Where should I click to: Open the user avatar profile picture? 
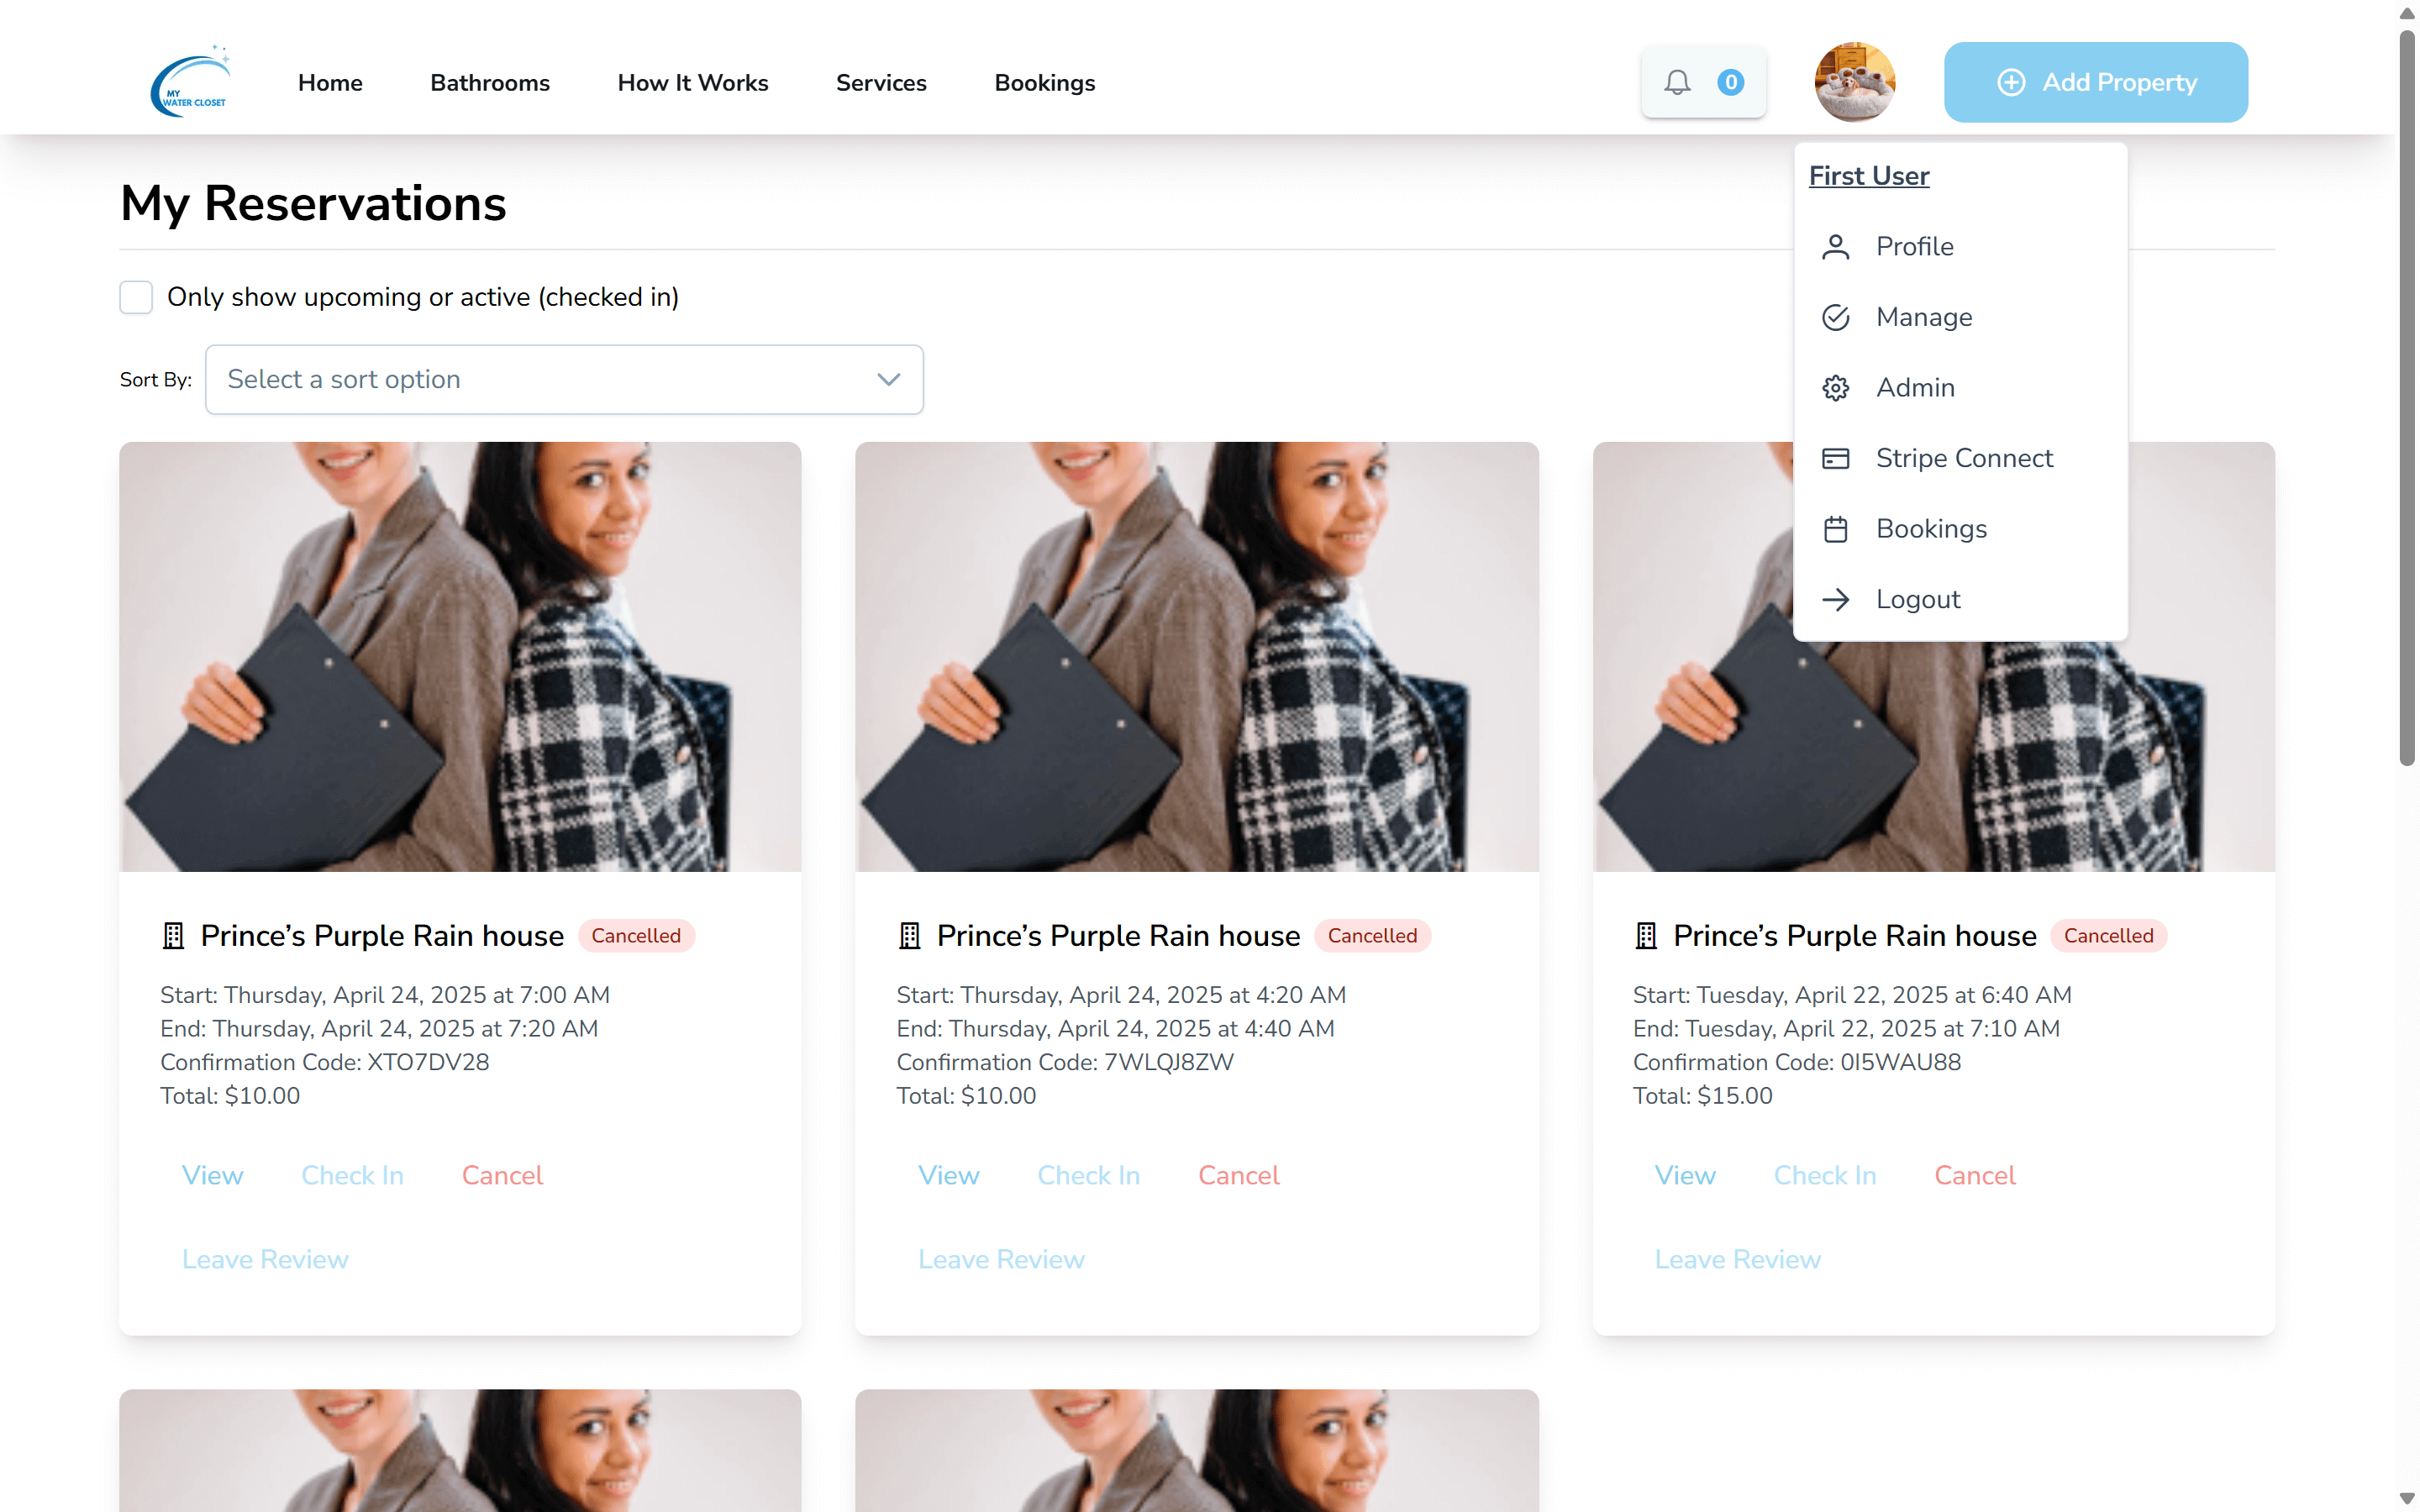tap(1854, 82)
